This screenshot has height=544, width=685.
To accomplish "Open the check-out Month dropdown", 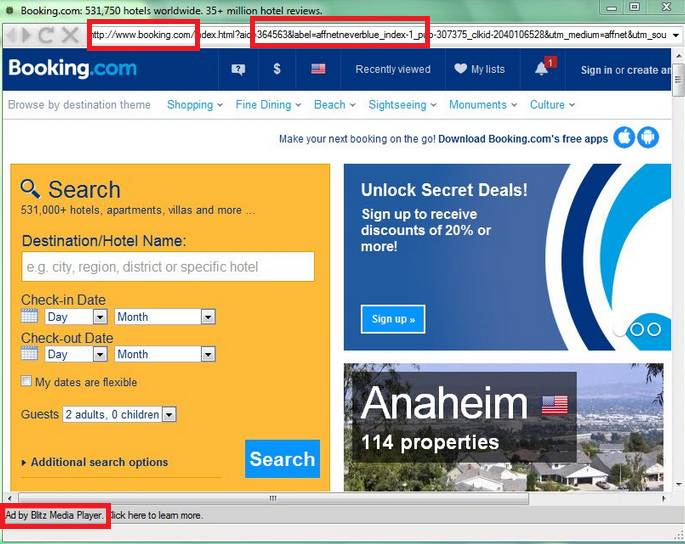I will (164, 354).
